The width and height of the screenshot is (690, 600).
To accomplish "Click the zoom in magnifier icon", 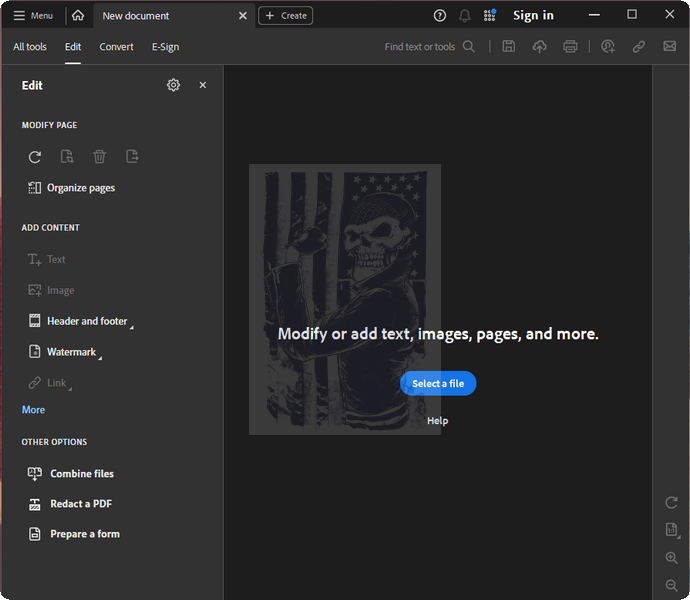I will pyautogui.click(x=672, y=558).
